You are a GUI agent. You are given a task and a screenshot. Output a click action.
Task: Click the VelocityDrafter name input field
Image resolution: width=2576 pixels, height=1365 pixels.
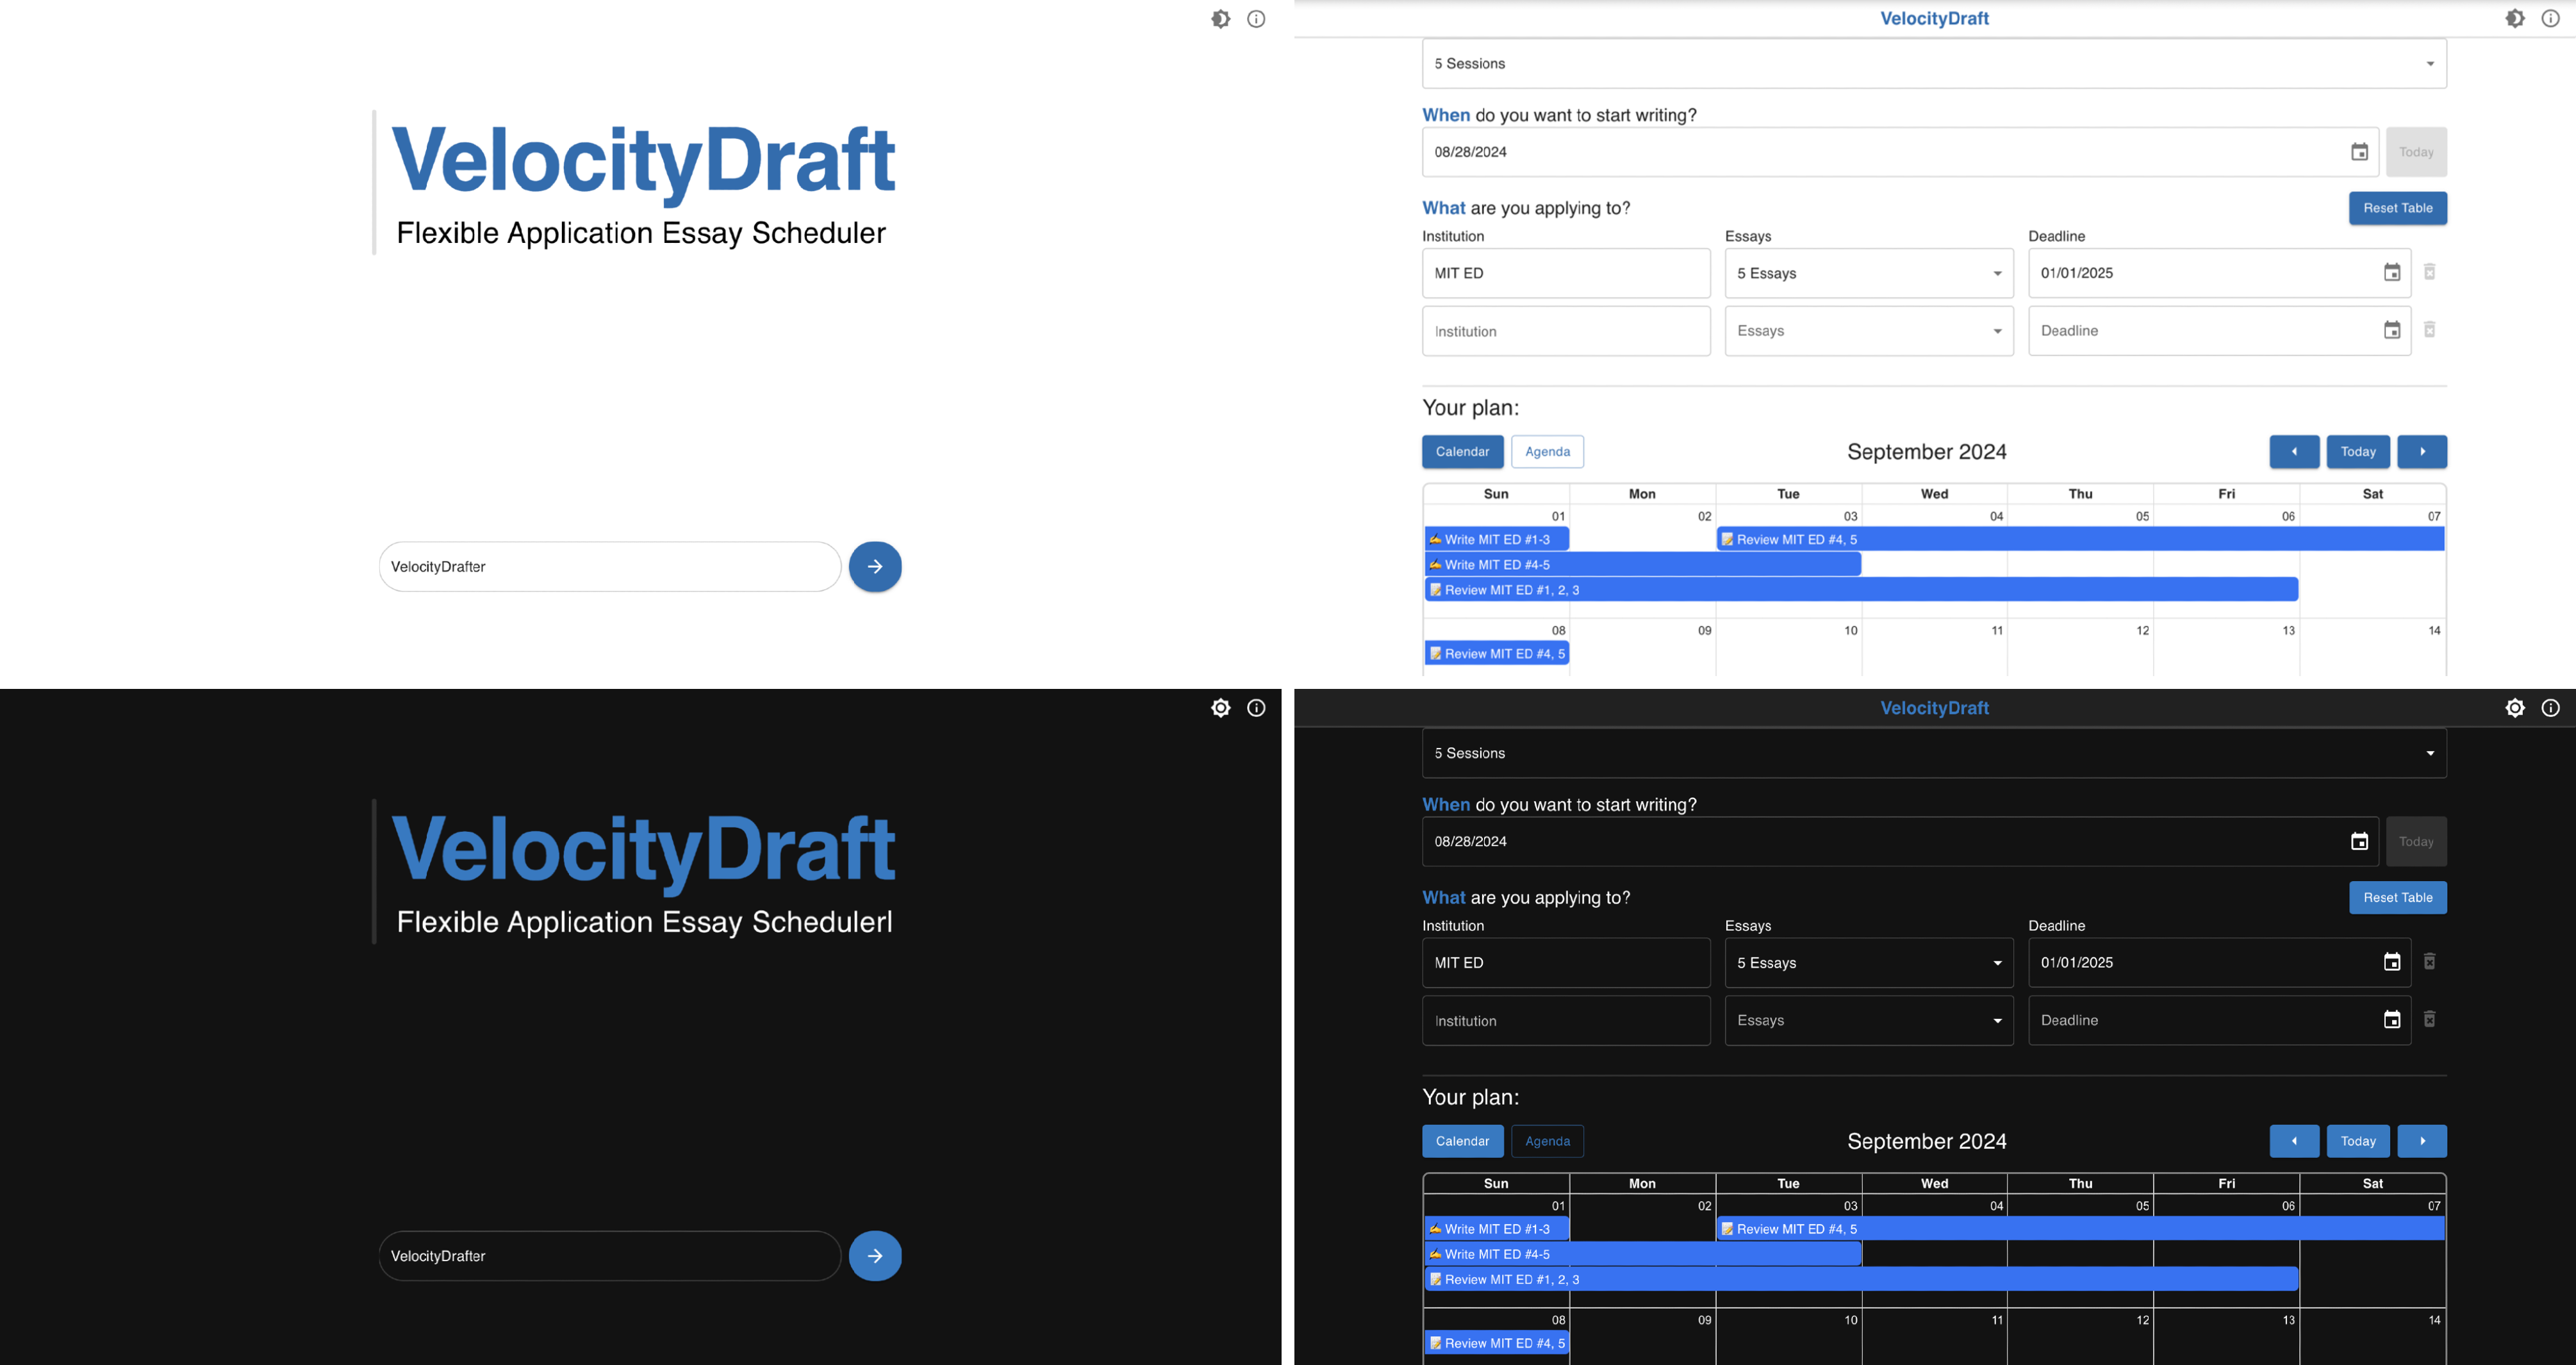tap(609, 566)
